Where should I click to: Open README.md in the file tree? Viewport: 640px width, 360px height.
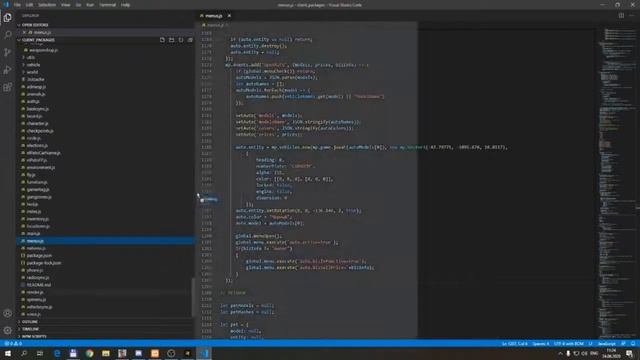tap(39, 285)
